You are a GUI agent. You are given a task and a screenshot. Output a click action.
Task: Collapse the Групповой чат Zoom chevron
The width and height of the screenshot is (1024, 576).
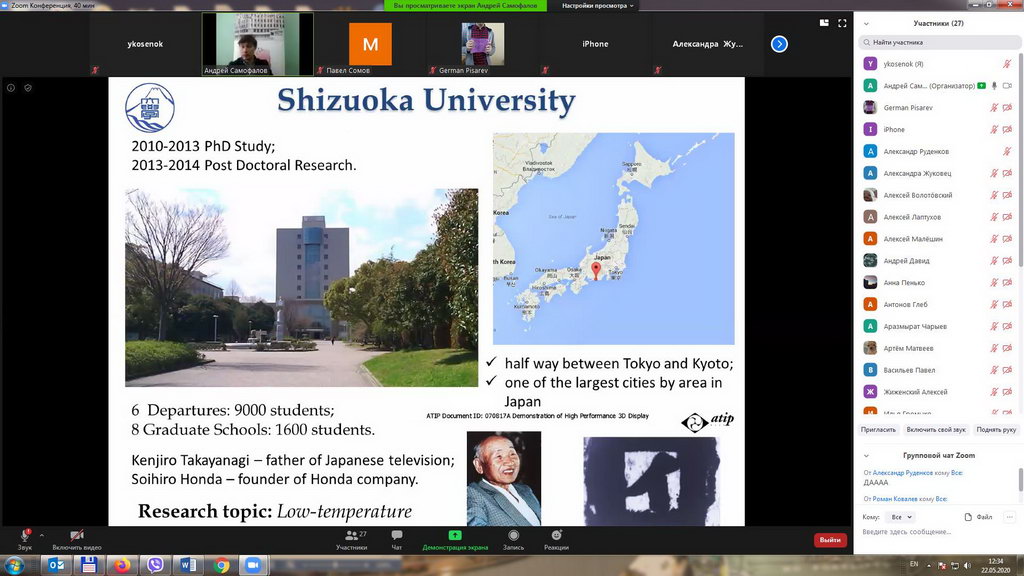point(867,456)
